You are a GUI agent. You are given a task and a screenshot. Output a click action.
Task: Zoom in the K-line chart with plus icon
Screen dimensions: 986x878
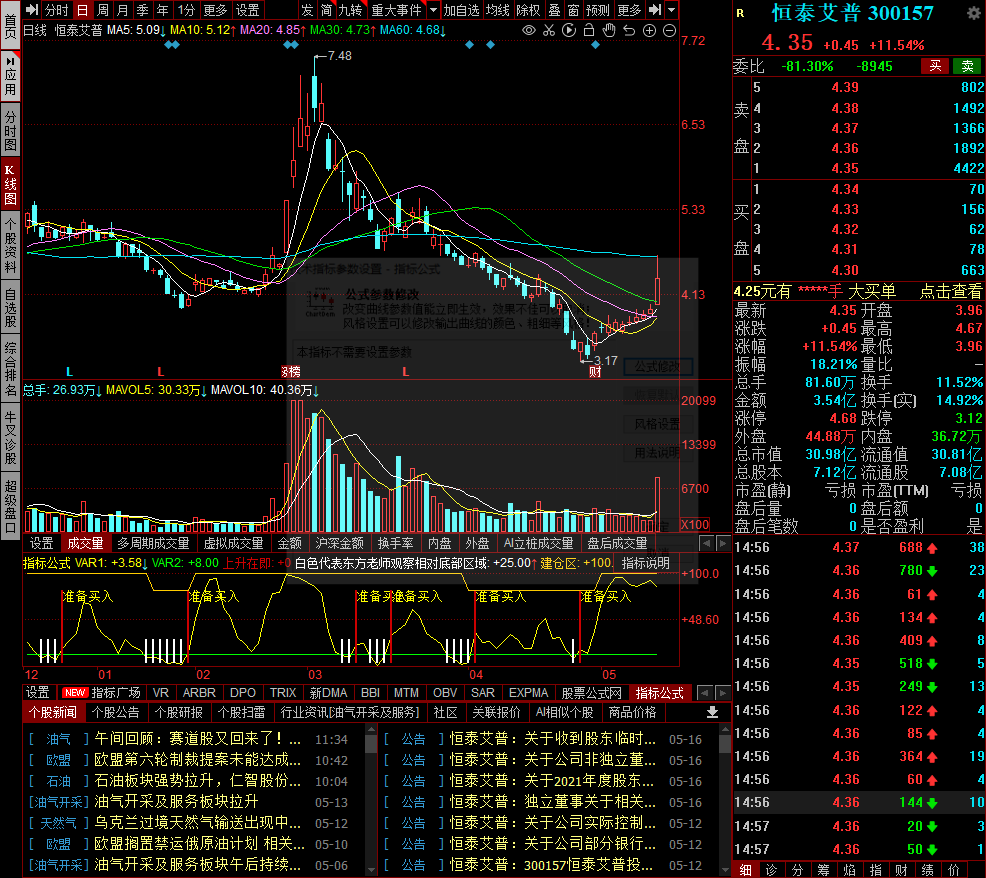click(x=650, y=30)
